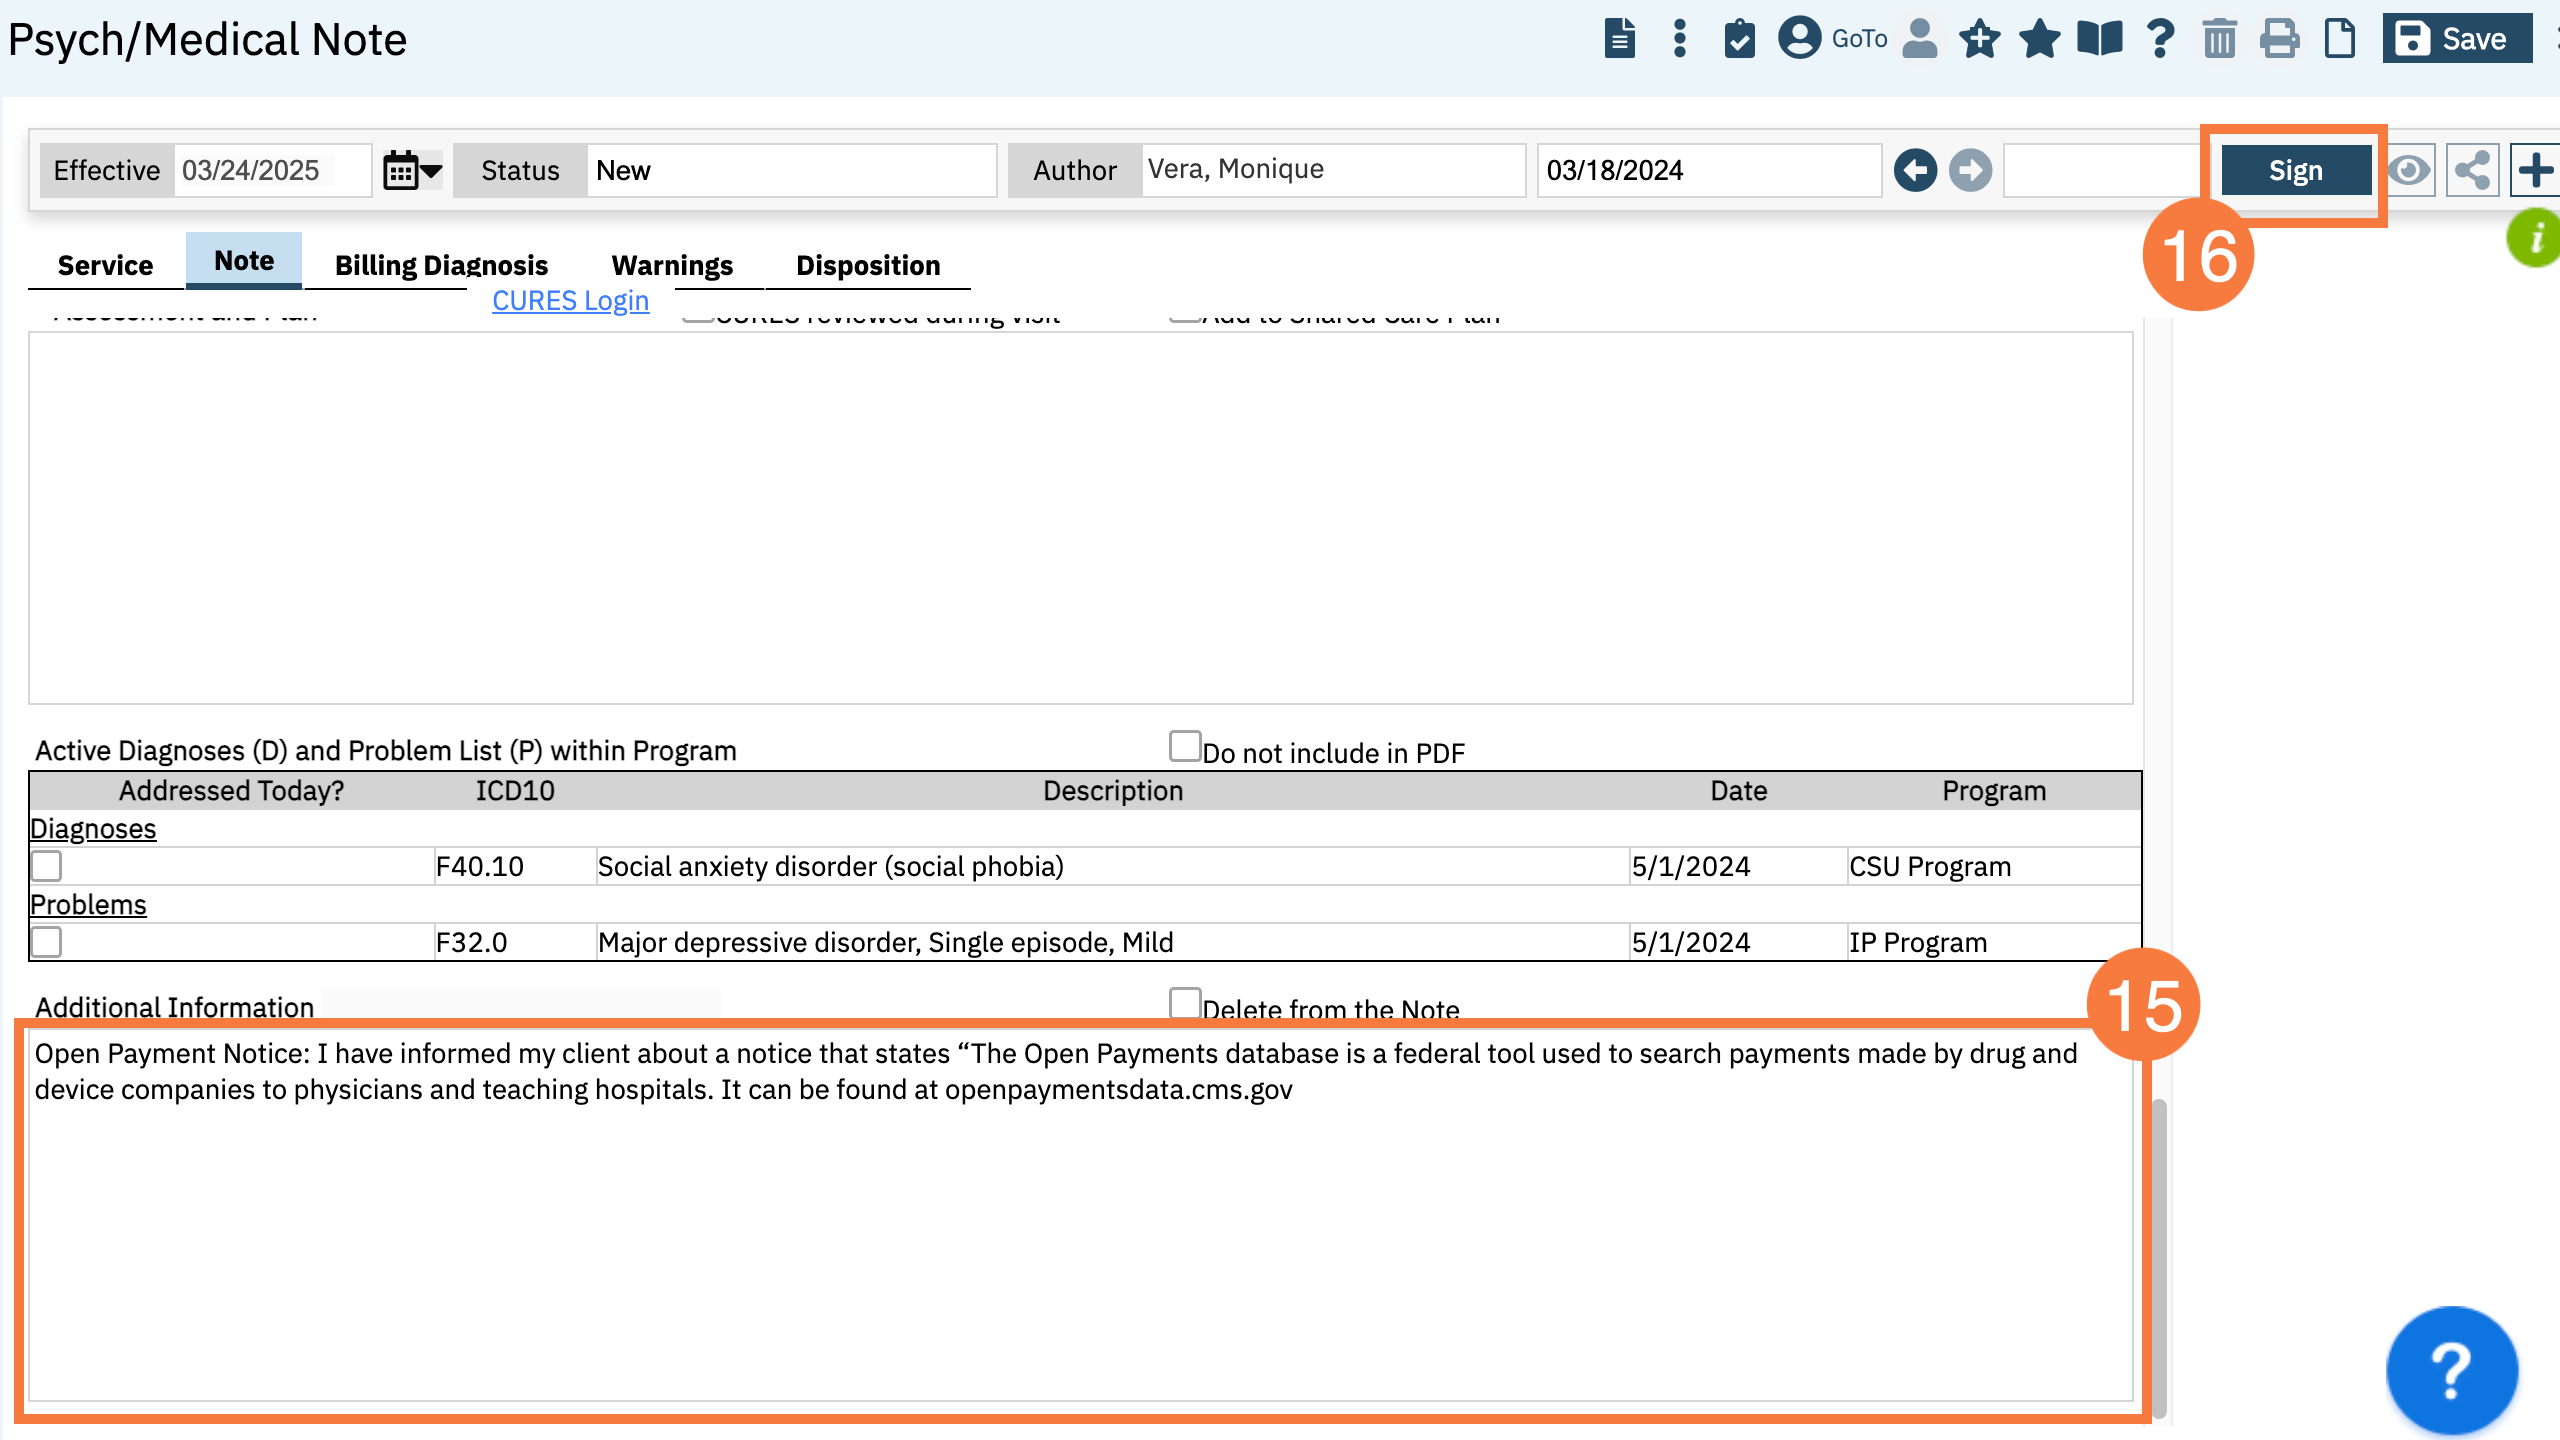
Task: Click the share icon next to Sign
Action: pos(2471,170)
